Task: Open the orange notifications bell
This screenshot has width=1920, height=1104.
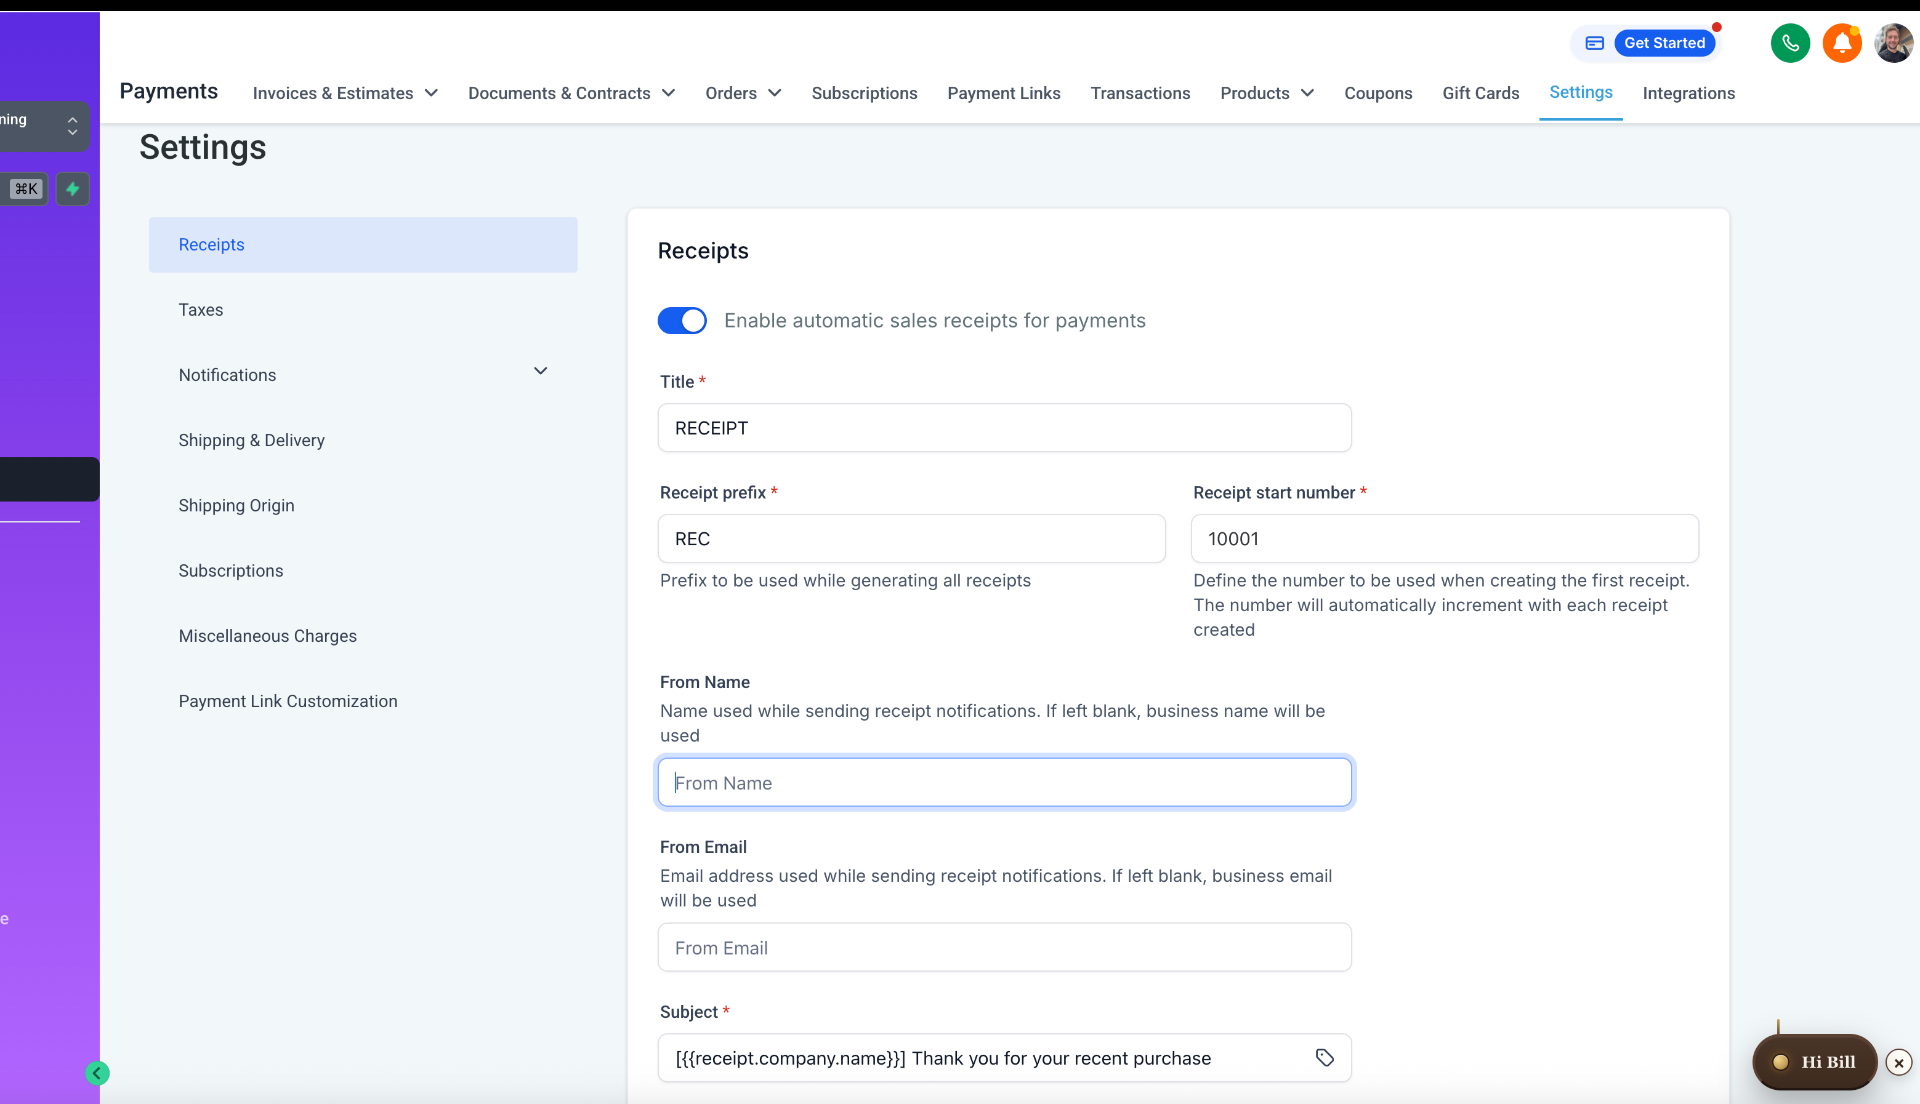Action: pyautogui.click(x=1842, y=43)
